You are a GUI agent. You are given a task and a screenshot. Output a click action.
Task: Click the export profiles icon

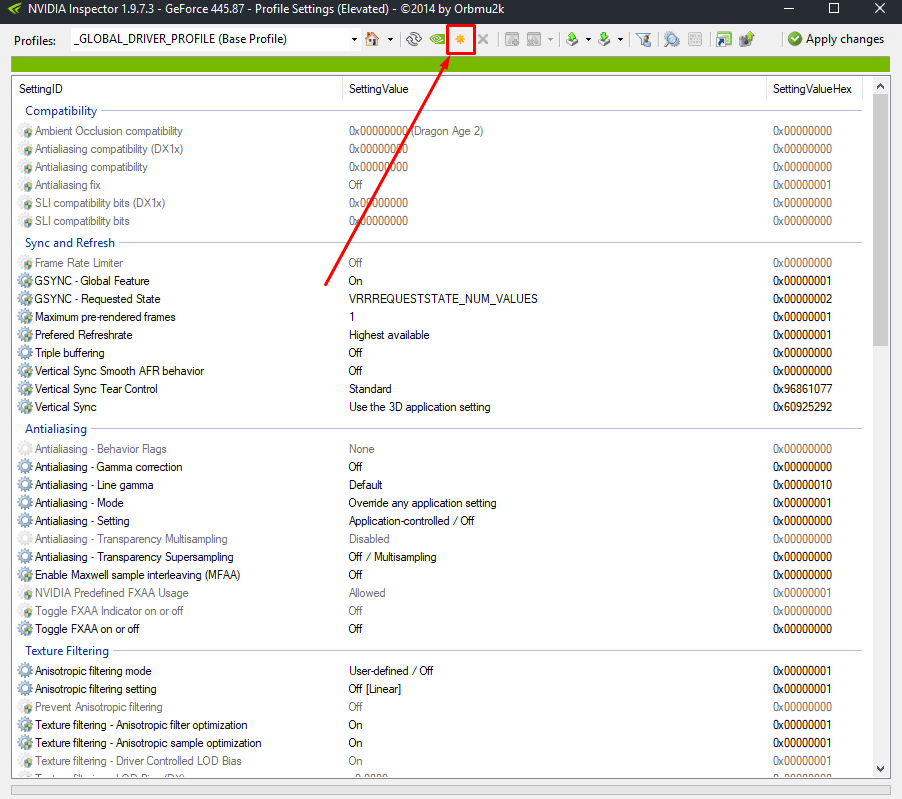pyautogui.click(x=572, y=39)
